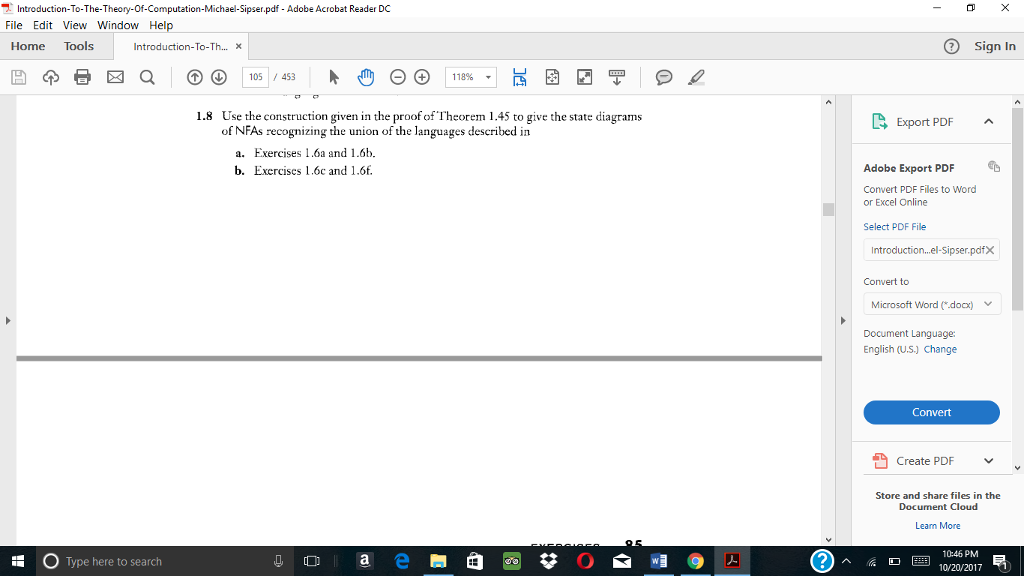Open the Add Comment speech bubble tool
This screenshot has width=1024, height=576.
(662, 77)
